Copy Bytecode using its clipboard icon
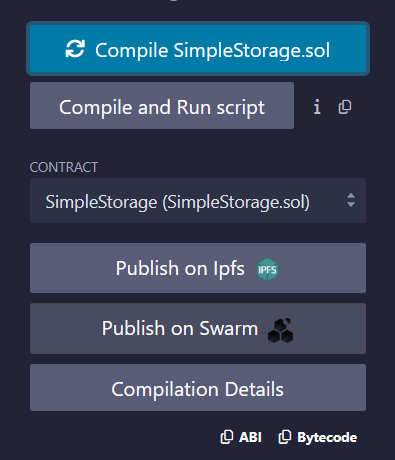This screenshot has width=395, height=460. [x=285, y=437]
